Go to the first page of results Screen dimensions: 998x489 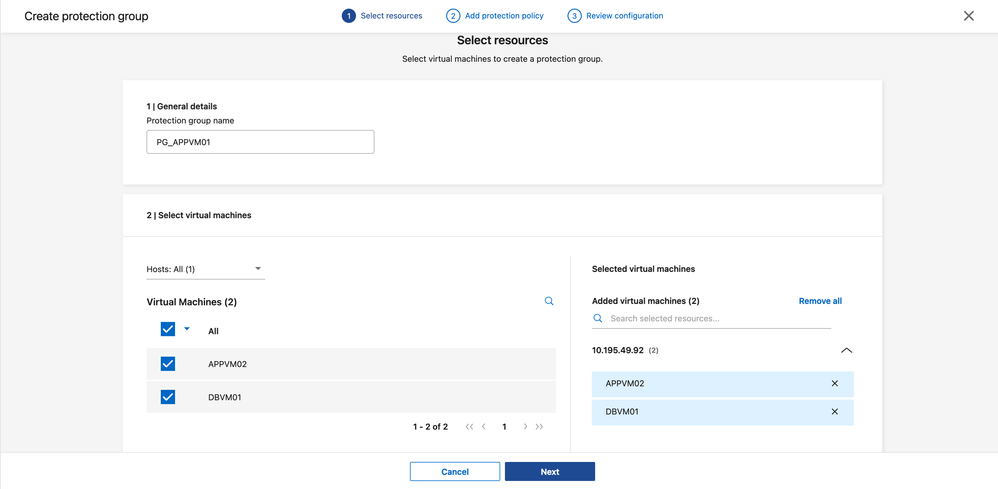(x=469, y=427)
